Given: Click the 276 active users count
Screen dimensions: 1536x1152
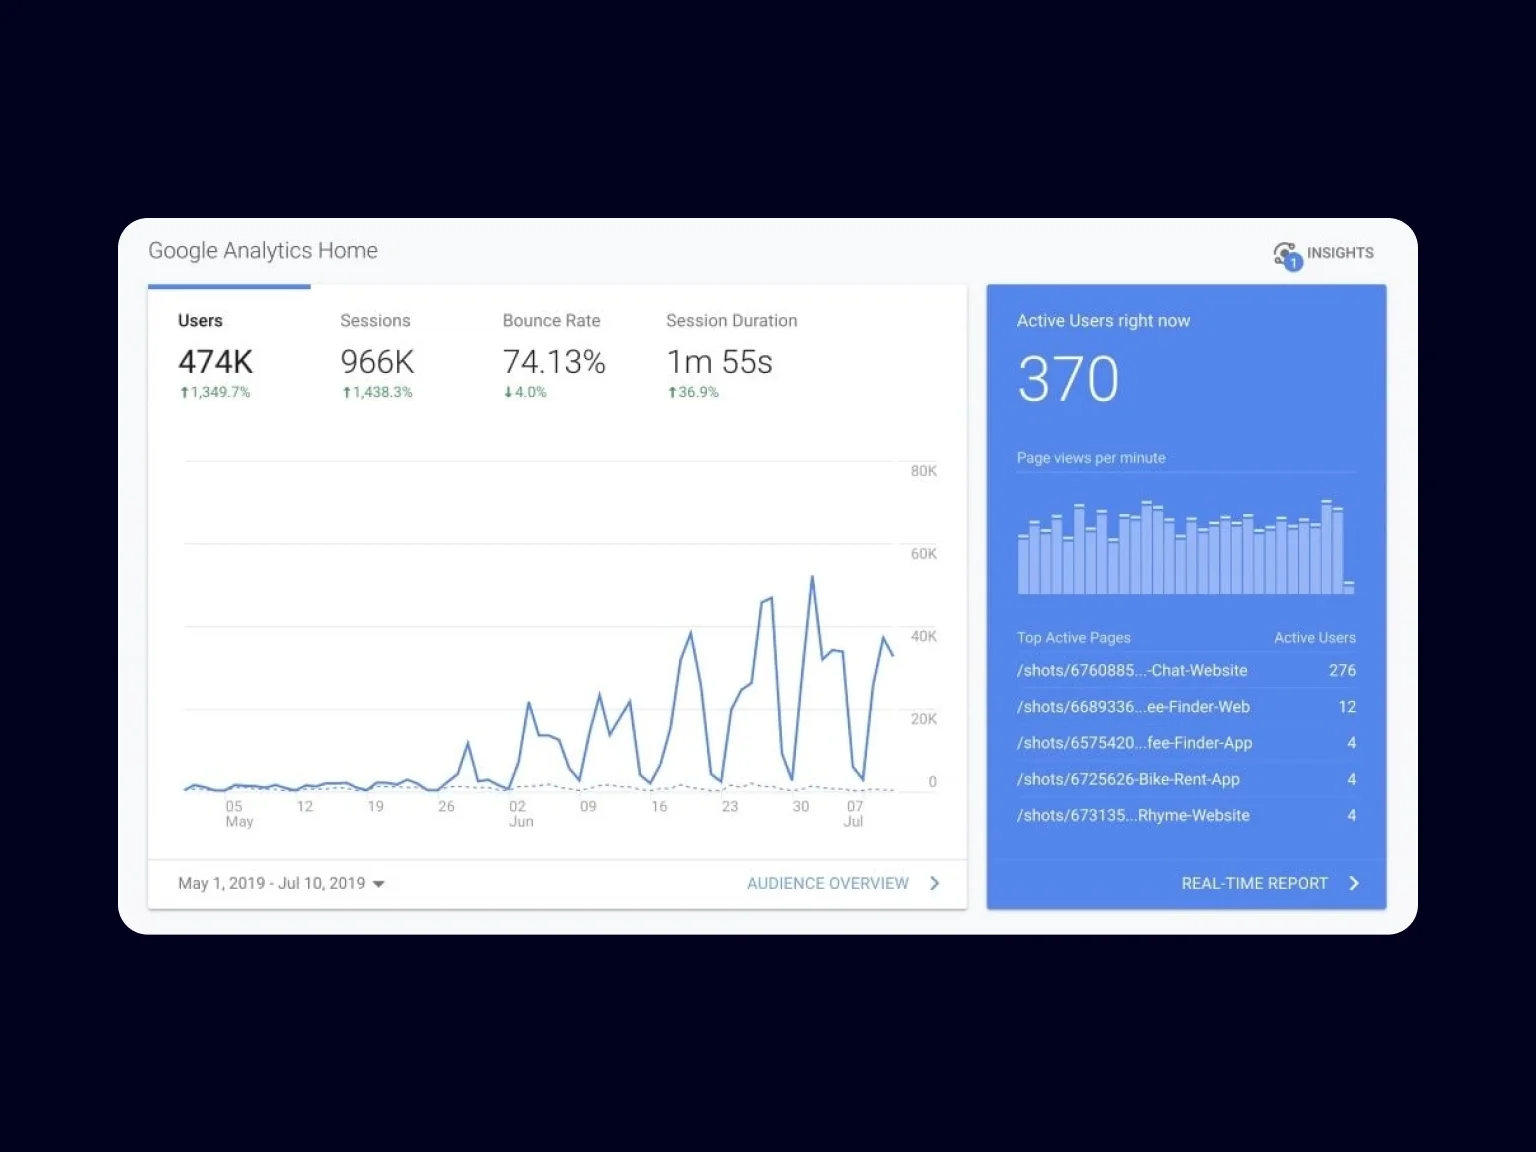Looking at the screenshot, I should click(x=1342, y=671).
